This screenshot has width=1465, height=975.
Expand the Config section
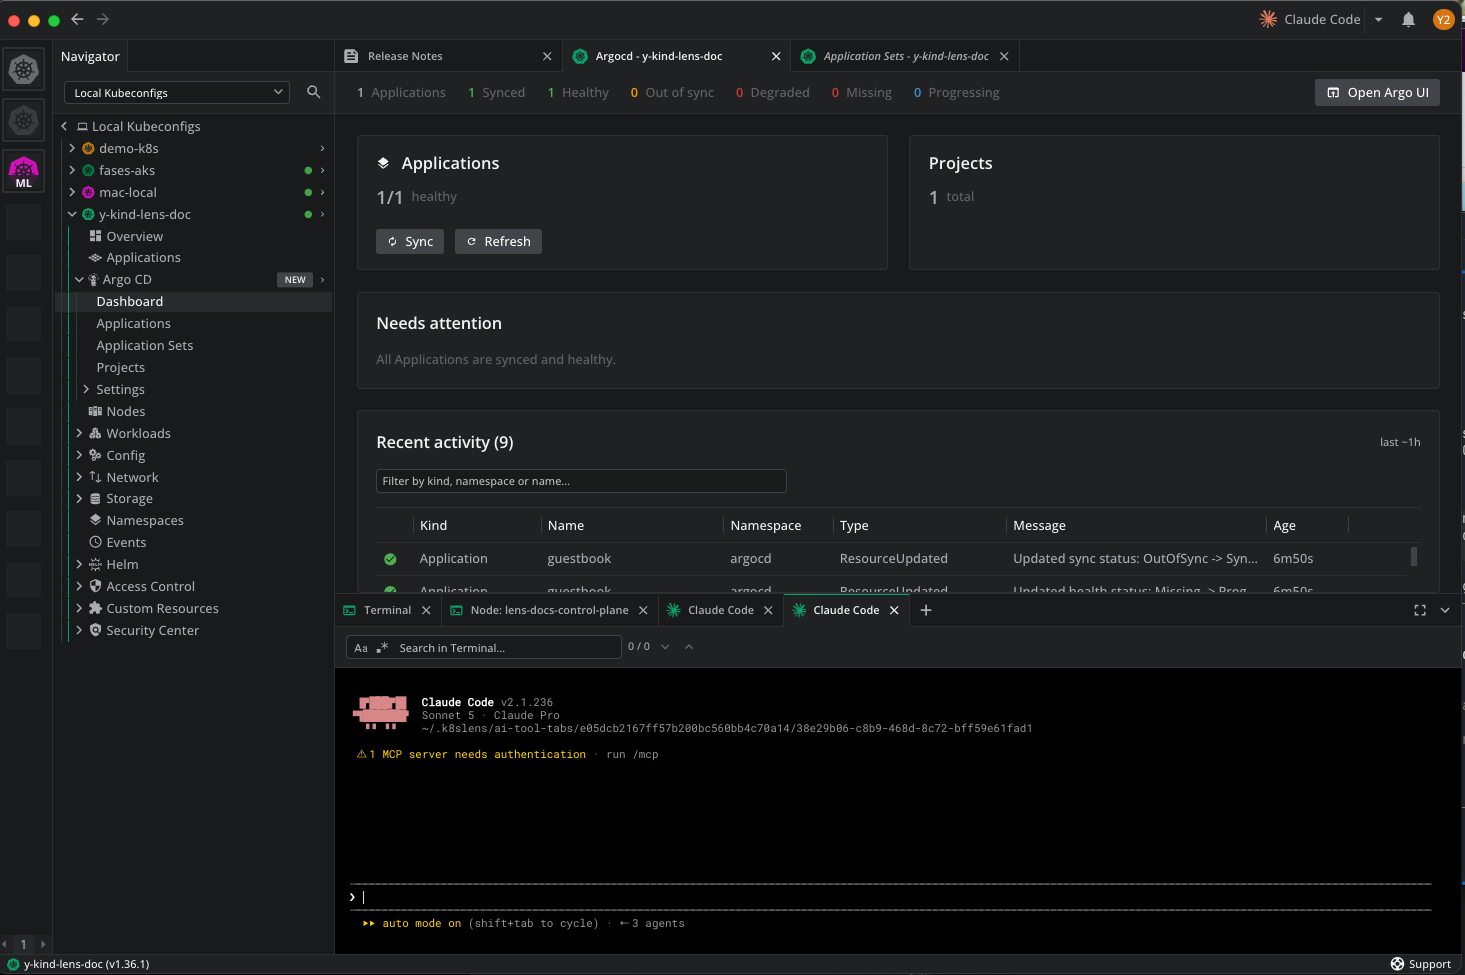coord(79,455)
